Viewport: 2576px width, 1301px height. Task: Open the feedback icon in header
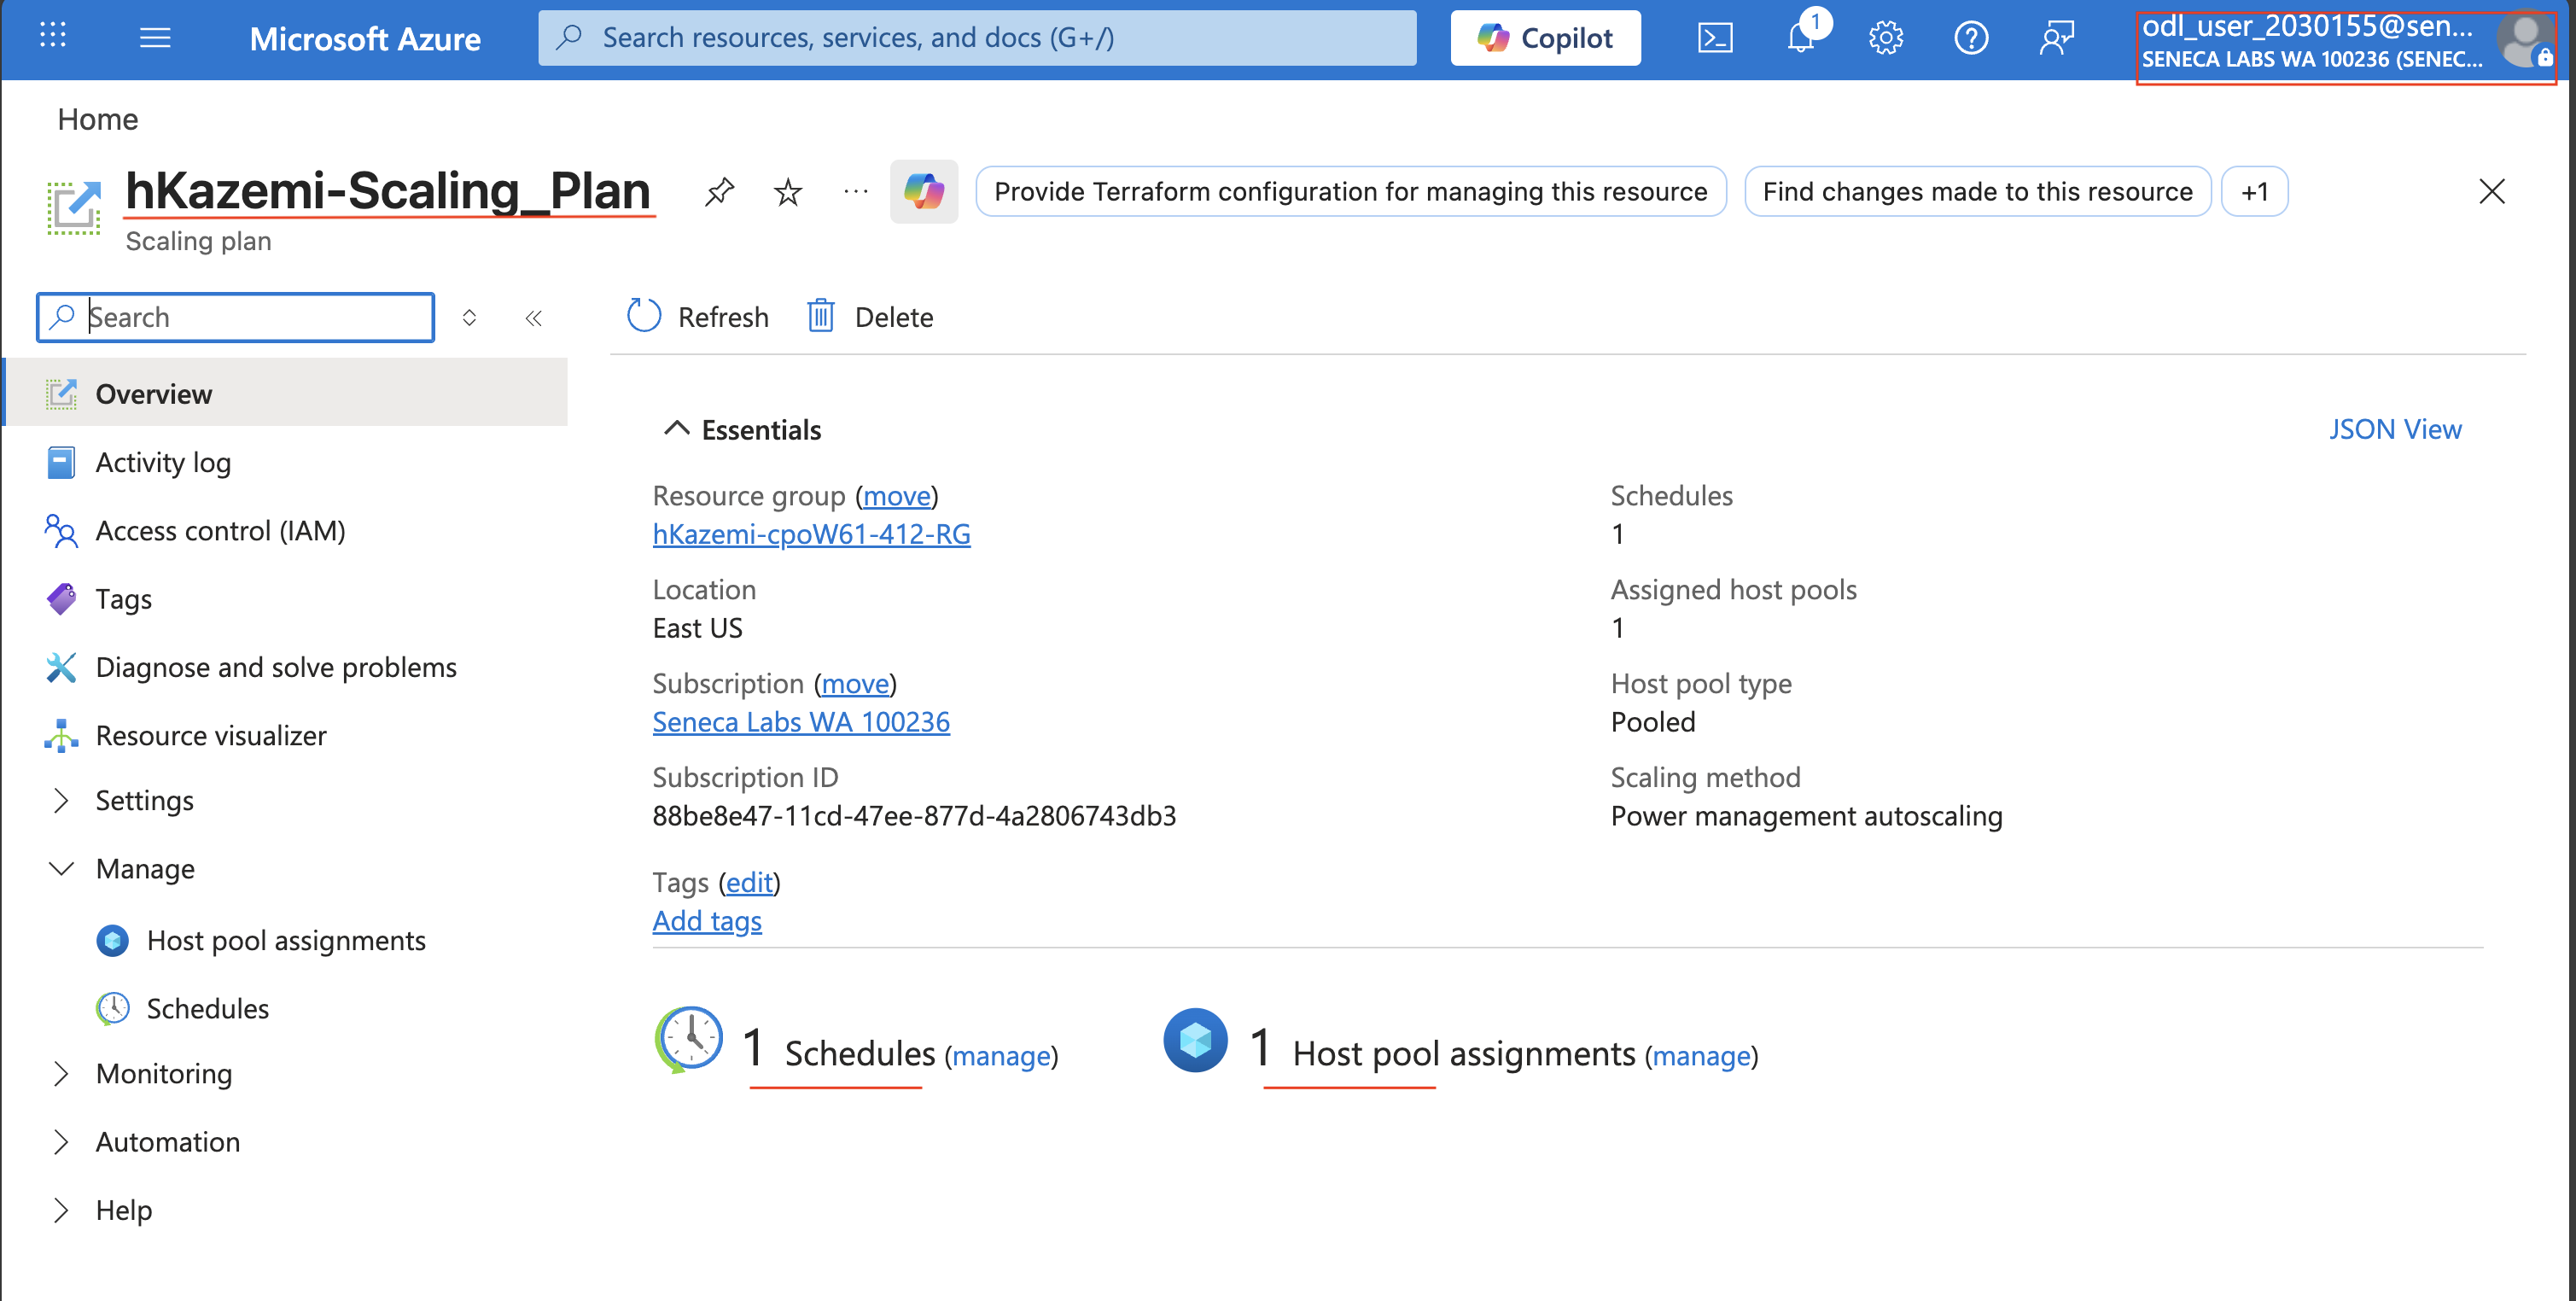(x=2057, y=38)
